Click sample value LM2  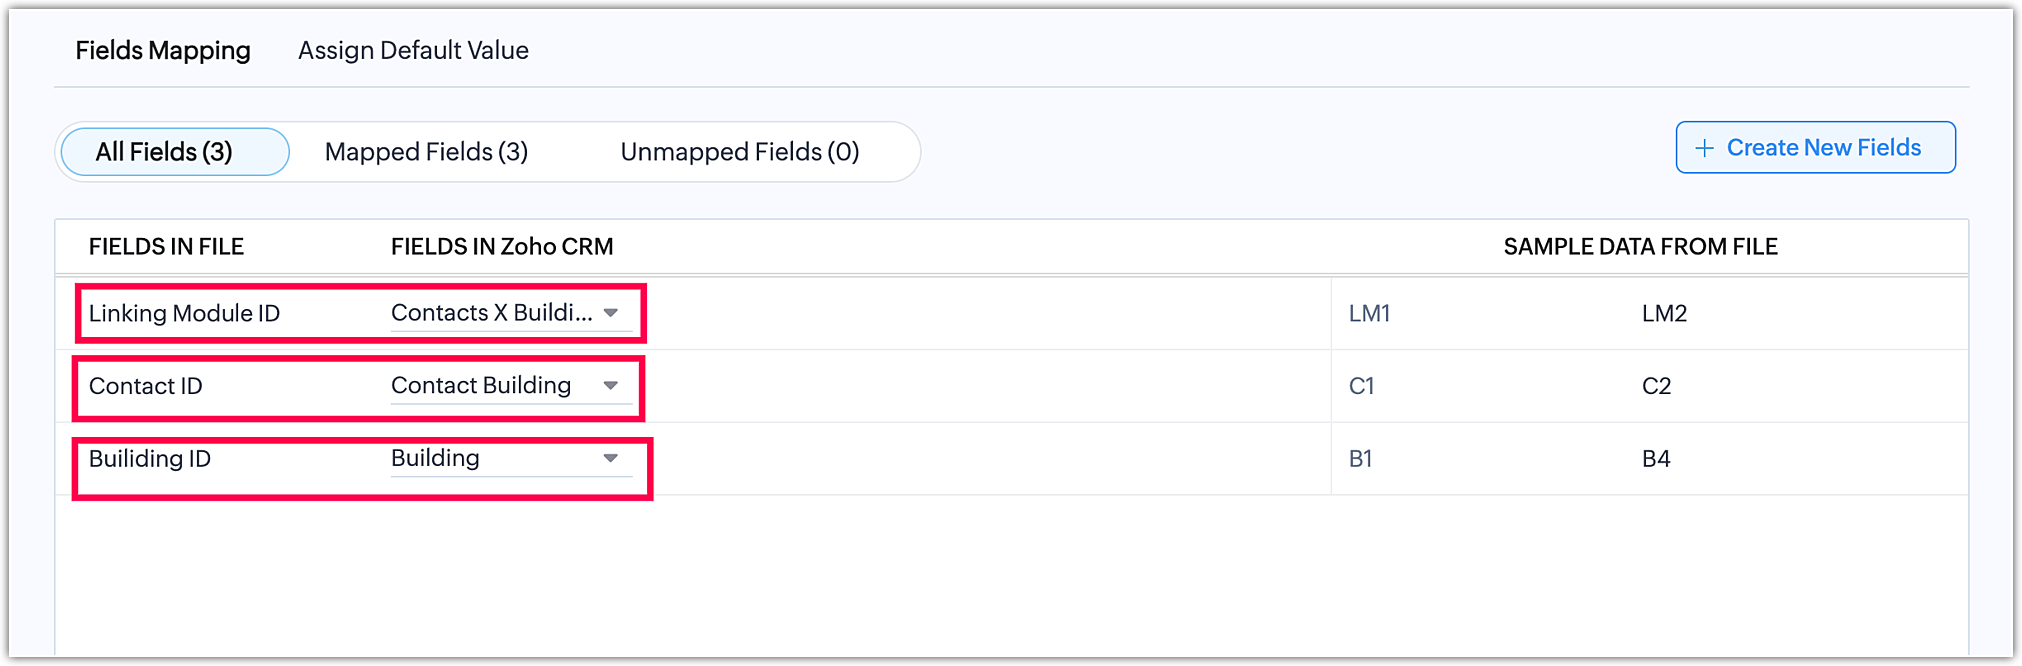pyautogui.click(x=1664, y=314)
